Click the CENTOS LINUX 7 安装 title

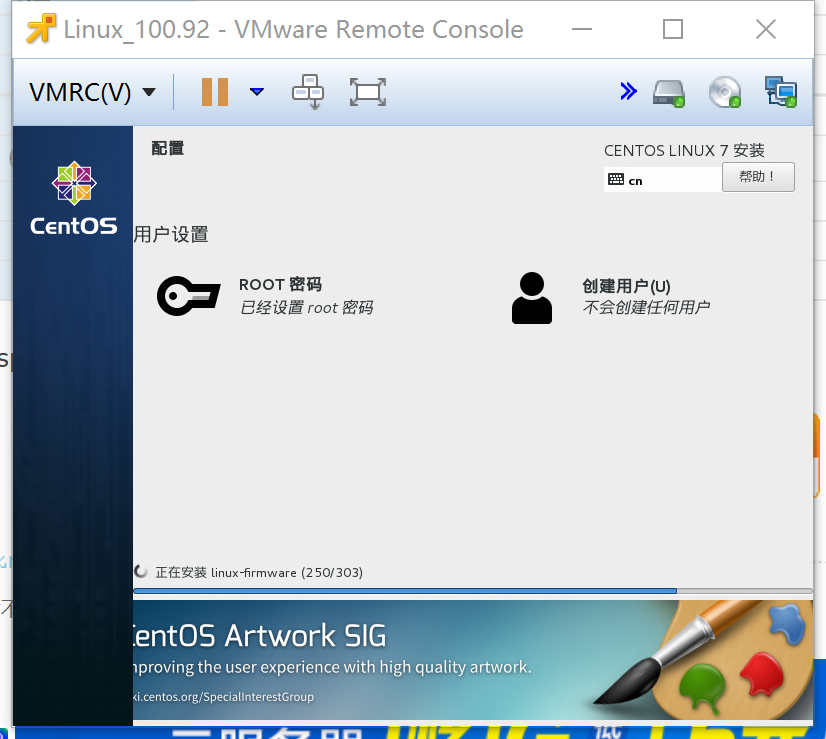(x=684, y=151)
